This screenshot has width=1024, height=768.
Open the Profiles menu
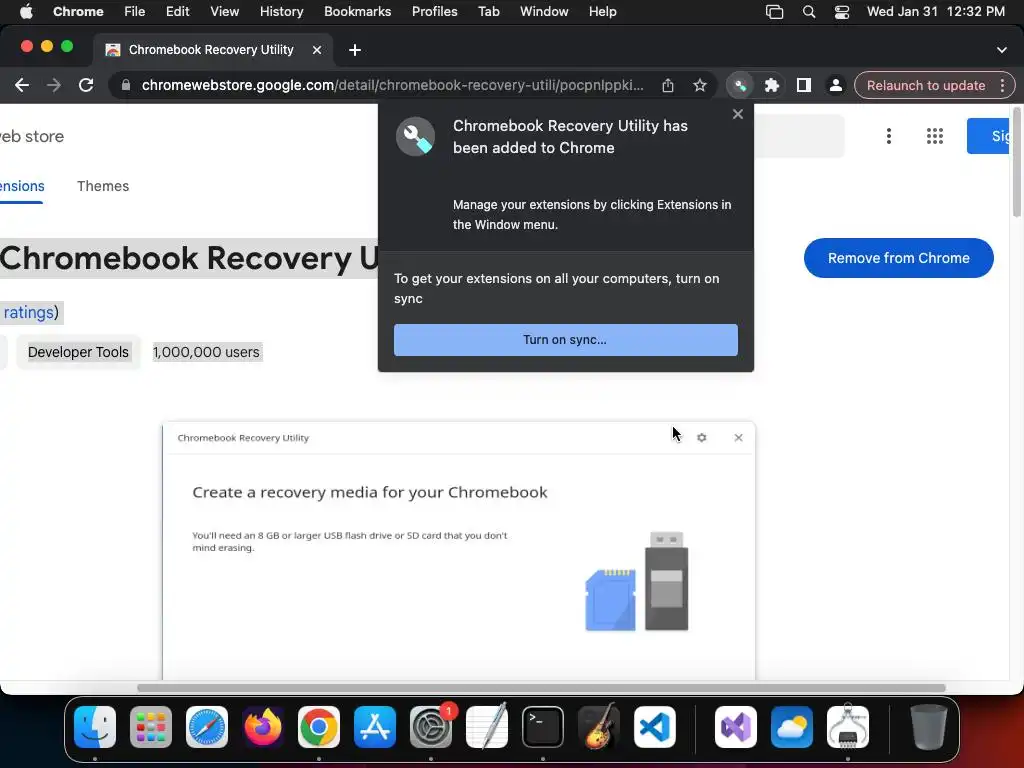tap(434, 12)
